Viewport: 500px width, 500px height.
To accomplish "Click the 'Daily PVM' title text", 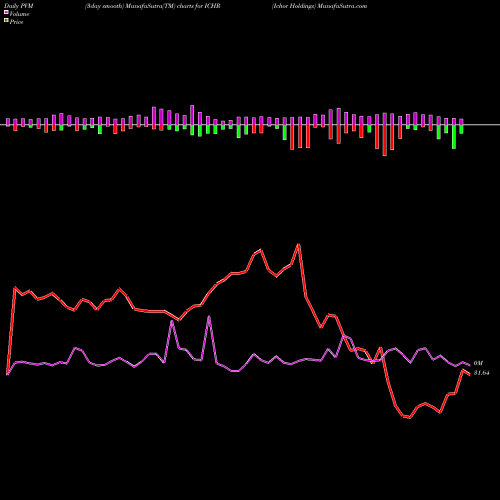I will coord(19,6).
